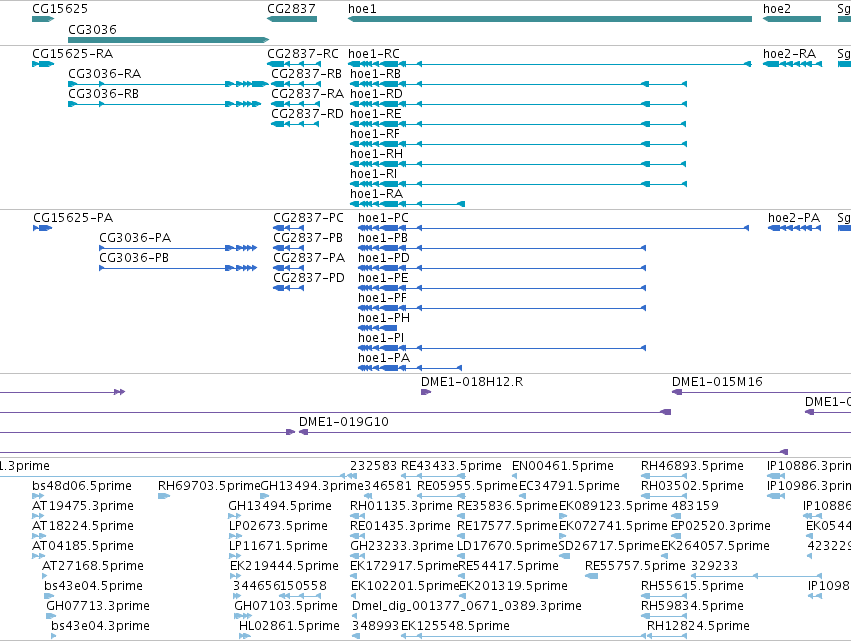Select the hoe1-RH transcript label
This screenshot has height=641, width=851.
pyautogui.click(x=377, y=154)
